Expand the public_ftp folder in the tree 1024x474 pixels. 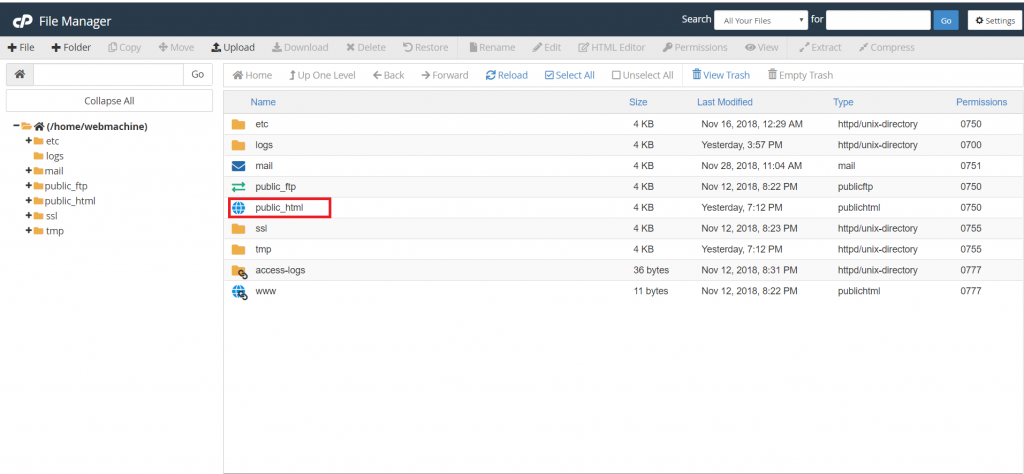pos(29,185)
